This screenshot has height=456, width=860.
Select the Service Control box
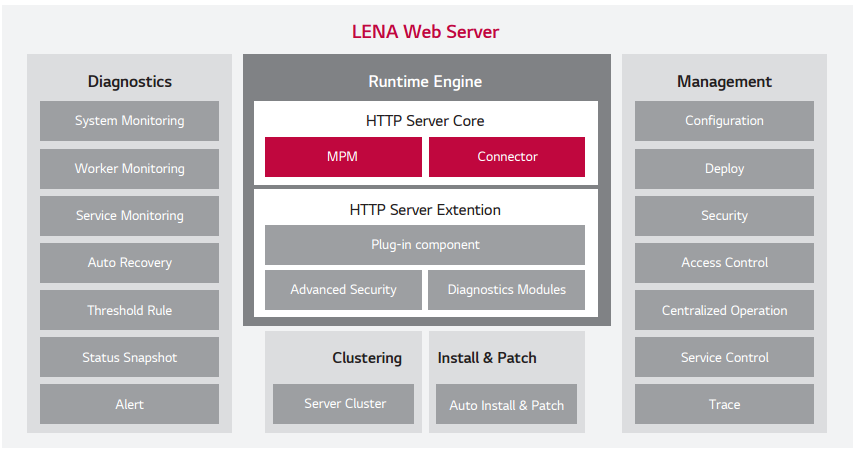pyautogui.click(x=725, y=357)
